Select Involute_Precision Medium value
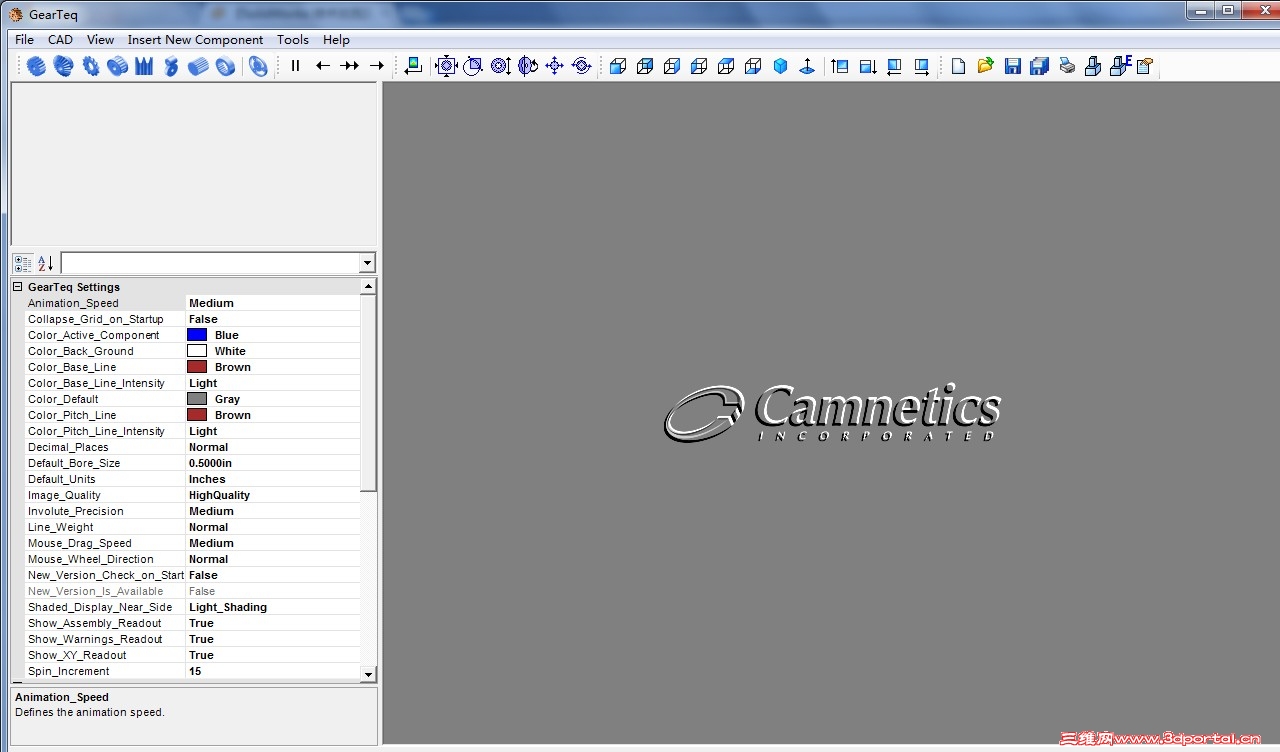This screenshot has width=1280, height=752. pyautogui.click(x=272, y=511)
